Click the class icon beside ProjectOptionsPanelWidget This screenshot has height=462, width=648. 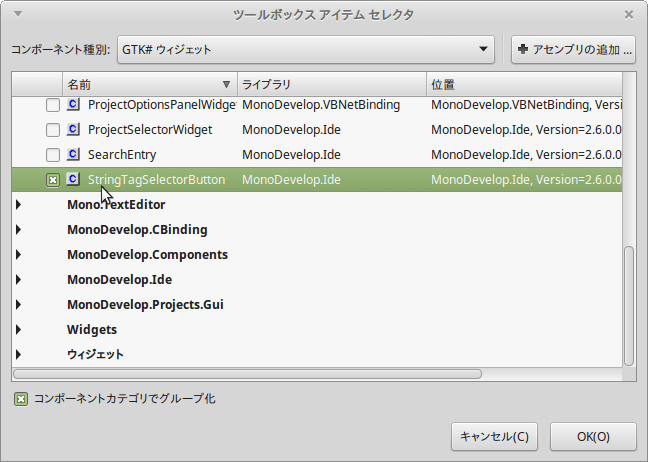(73, 105)
